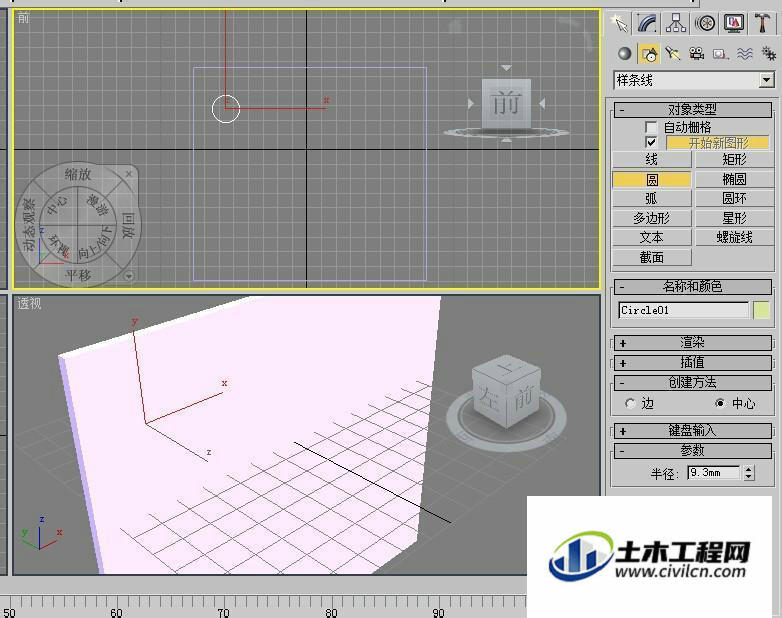Click the 半径 value field
The height and width of the screenshot is (618, 782).
coord(713,472)
